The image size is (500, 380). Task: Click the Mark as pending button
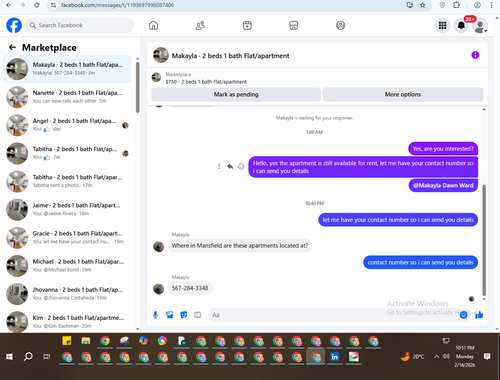click(x=236, y=94)
